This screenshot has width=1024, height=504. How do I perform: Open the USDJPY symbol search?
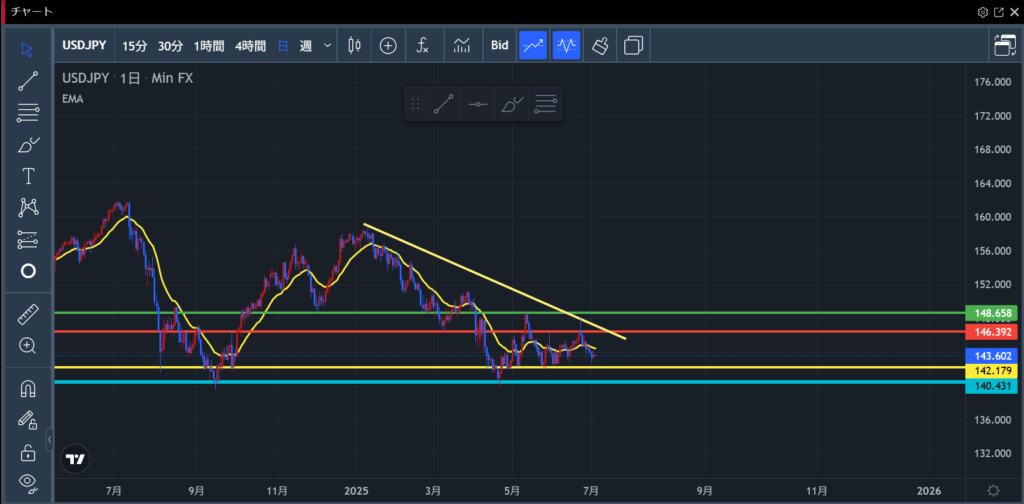coord(84,46)
